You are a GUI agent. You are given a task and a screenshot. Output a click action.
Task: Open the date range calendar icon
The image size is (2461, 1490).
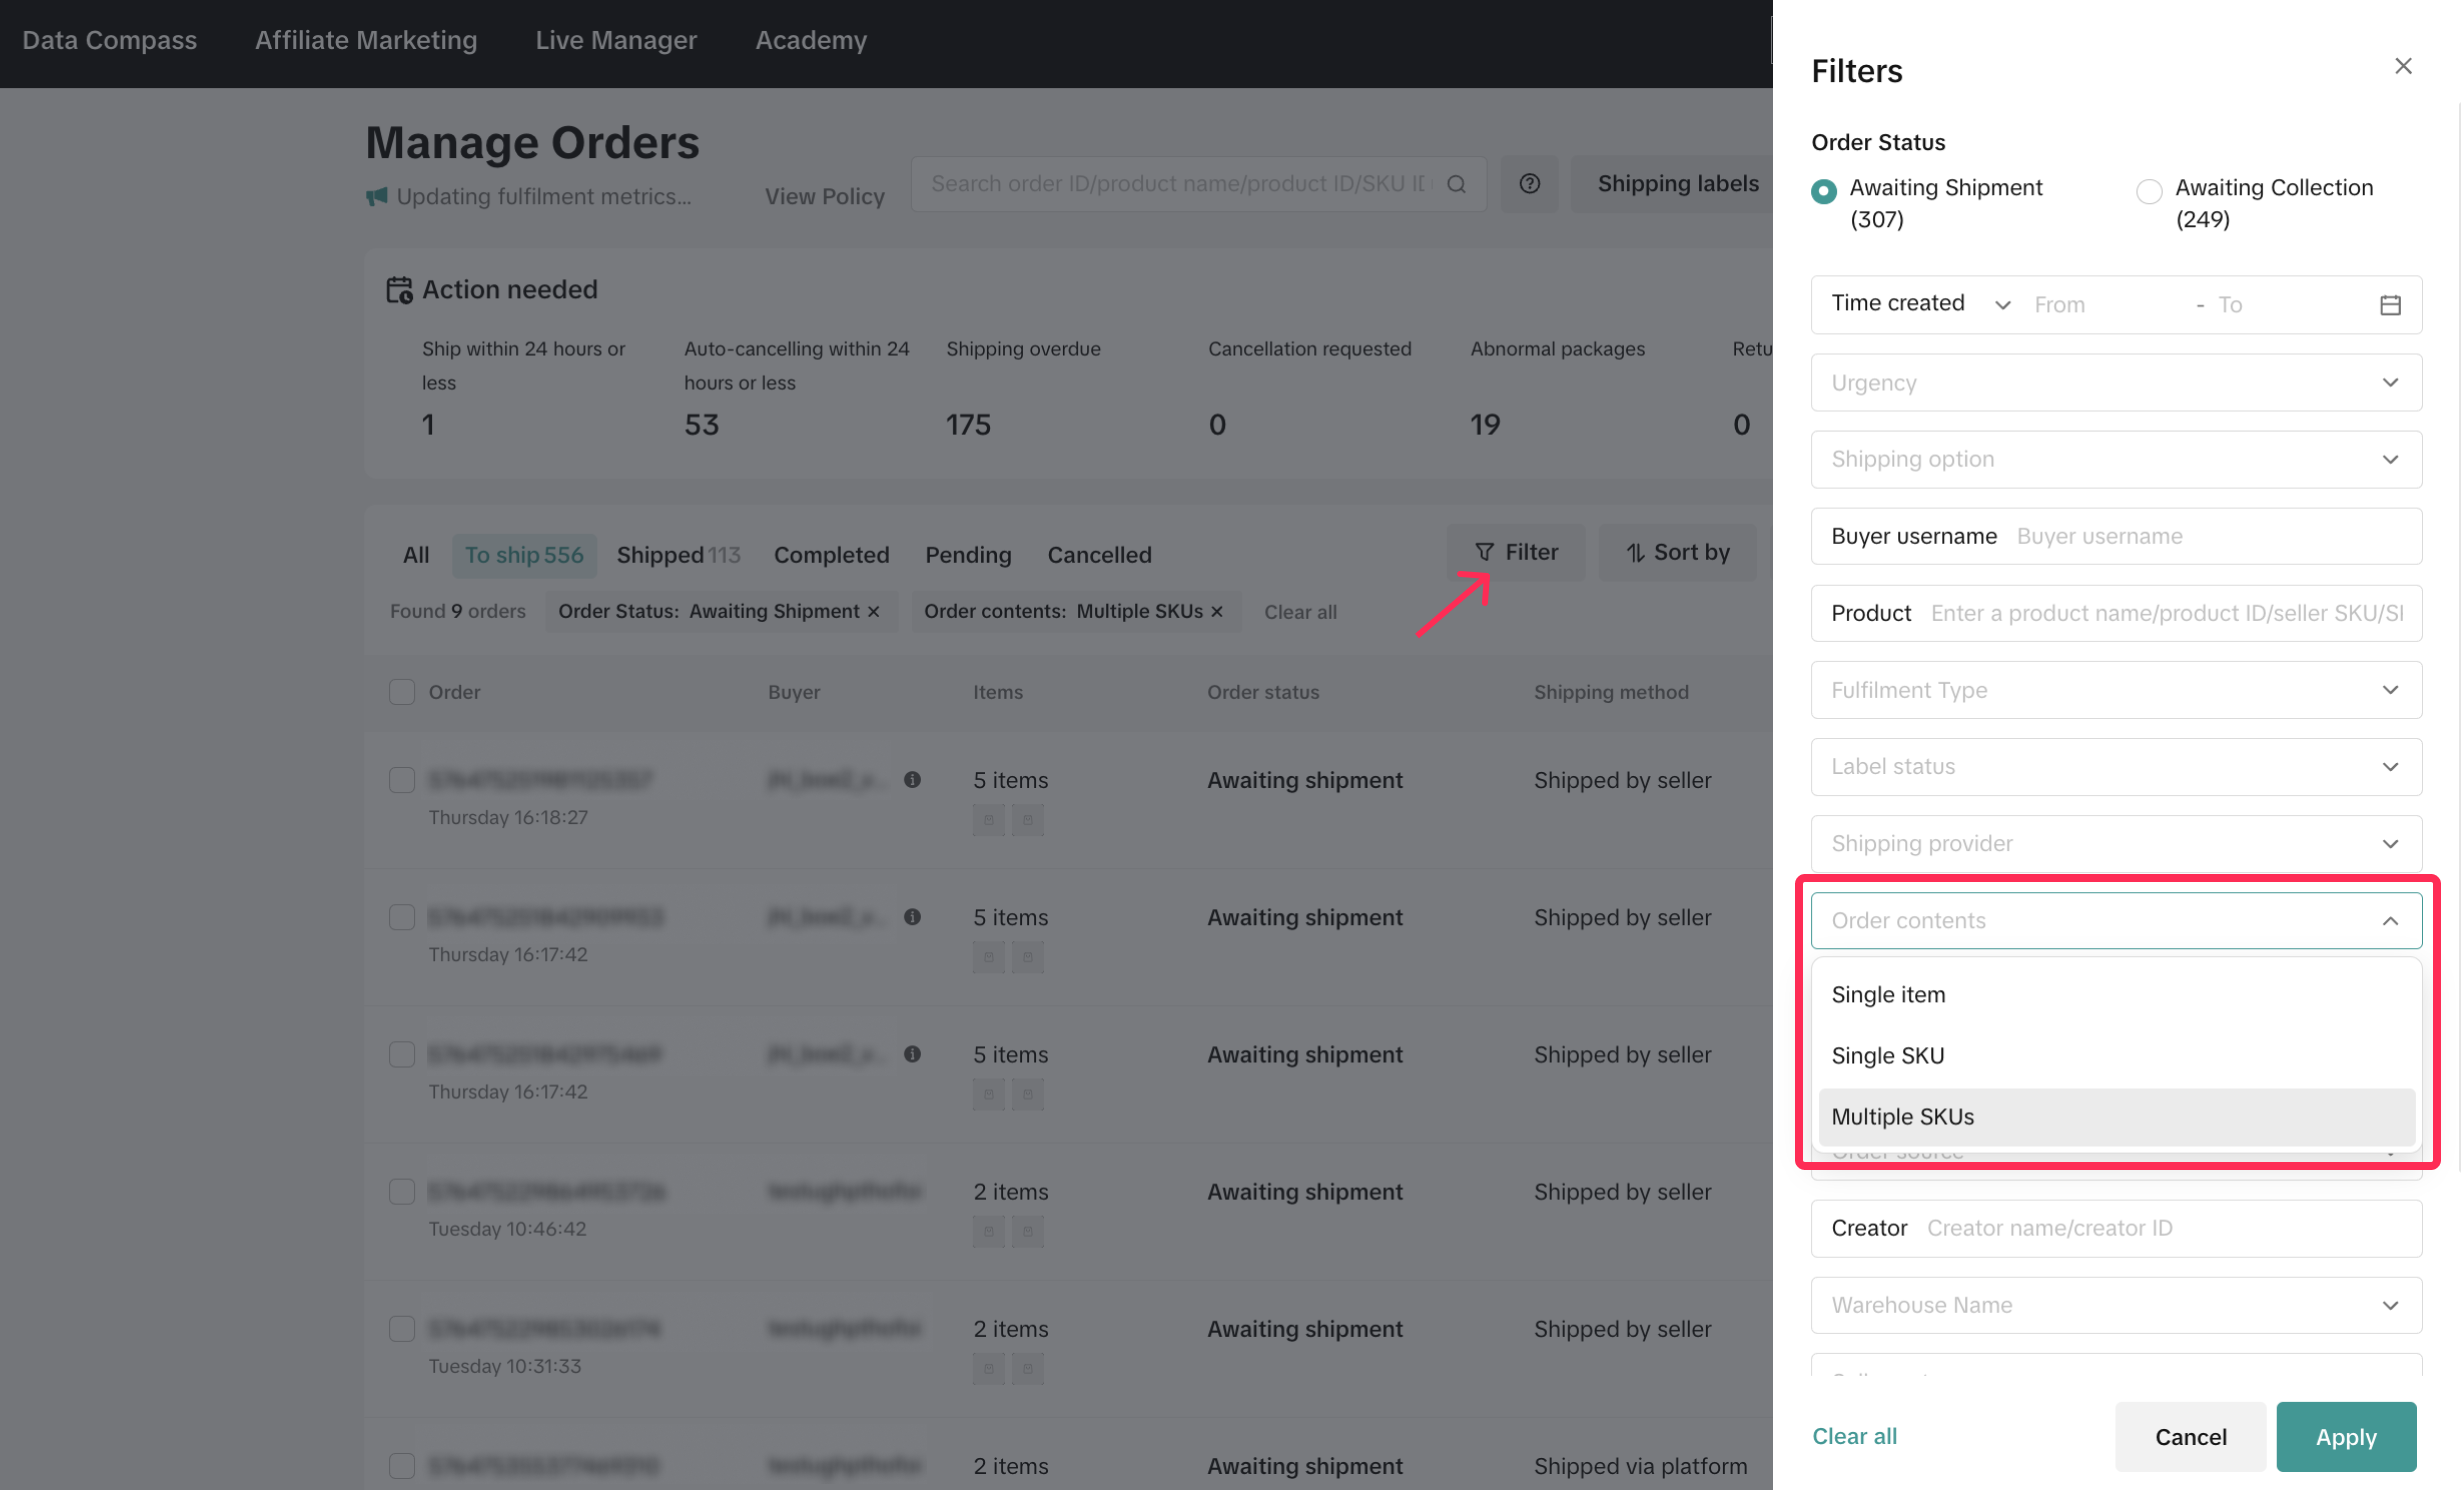click(2389, 305)
